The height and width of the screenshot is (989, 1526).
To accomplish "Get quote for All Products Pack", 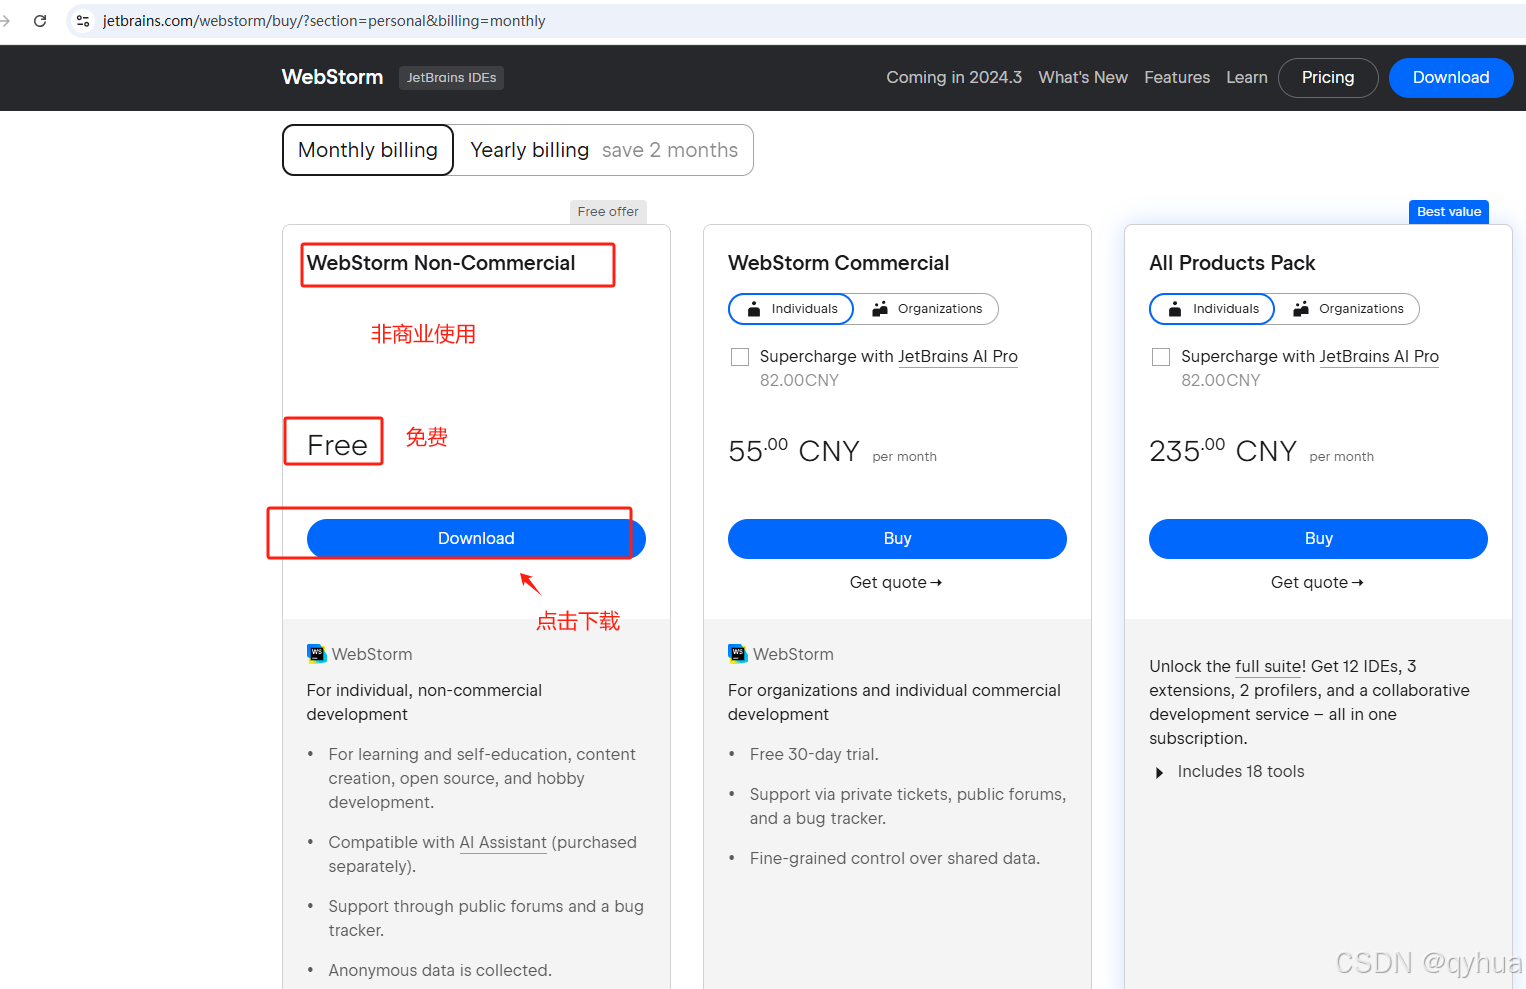I will click(x=1317, y=582).
